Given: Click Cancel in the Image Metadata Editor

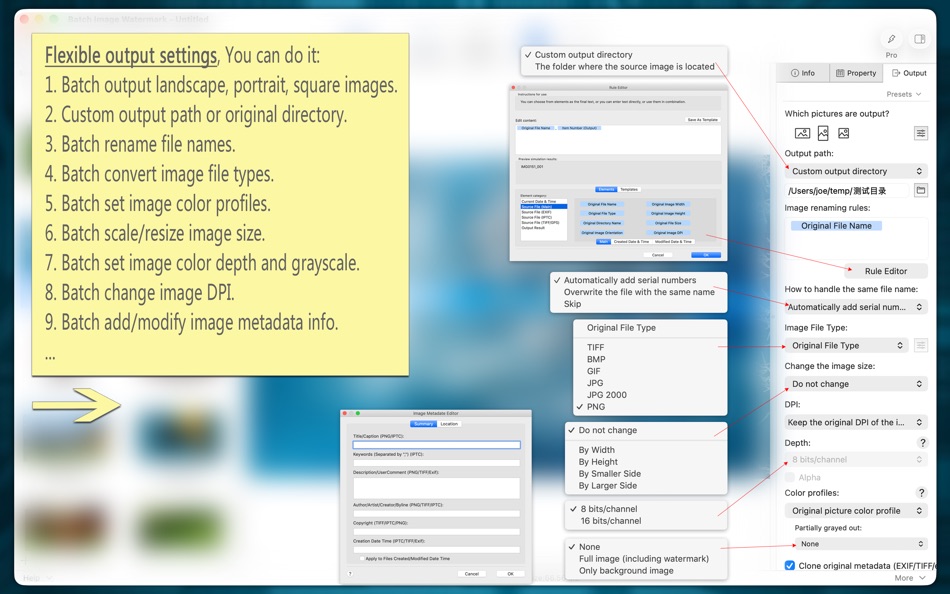Looking at the screenshot, I should tap(470, 574).
